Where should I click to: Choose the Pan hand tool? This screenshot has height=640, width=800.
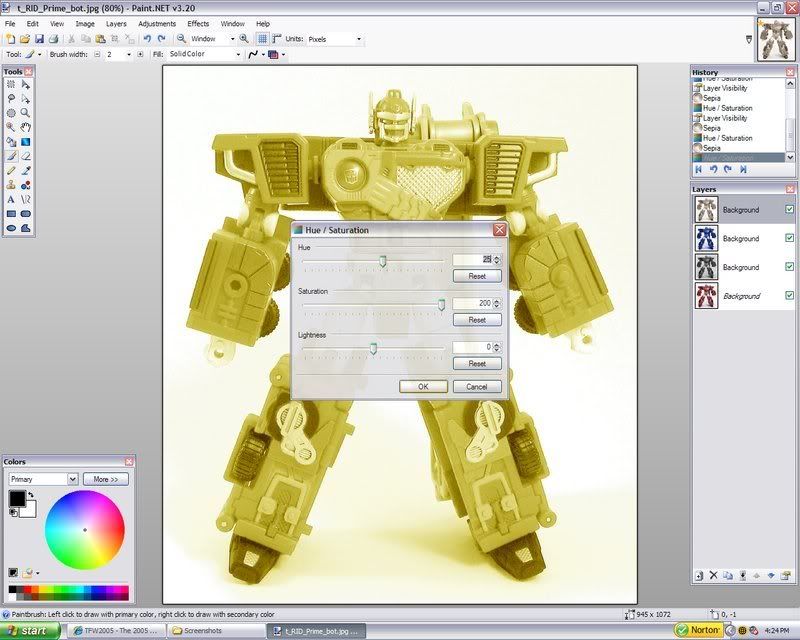(26, 128)
